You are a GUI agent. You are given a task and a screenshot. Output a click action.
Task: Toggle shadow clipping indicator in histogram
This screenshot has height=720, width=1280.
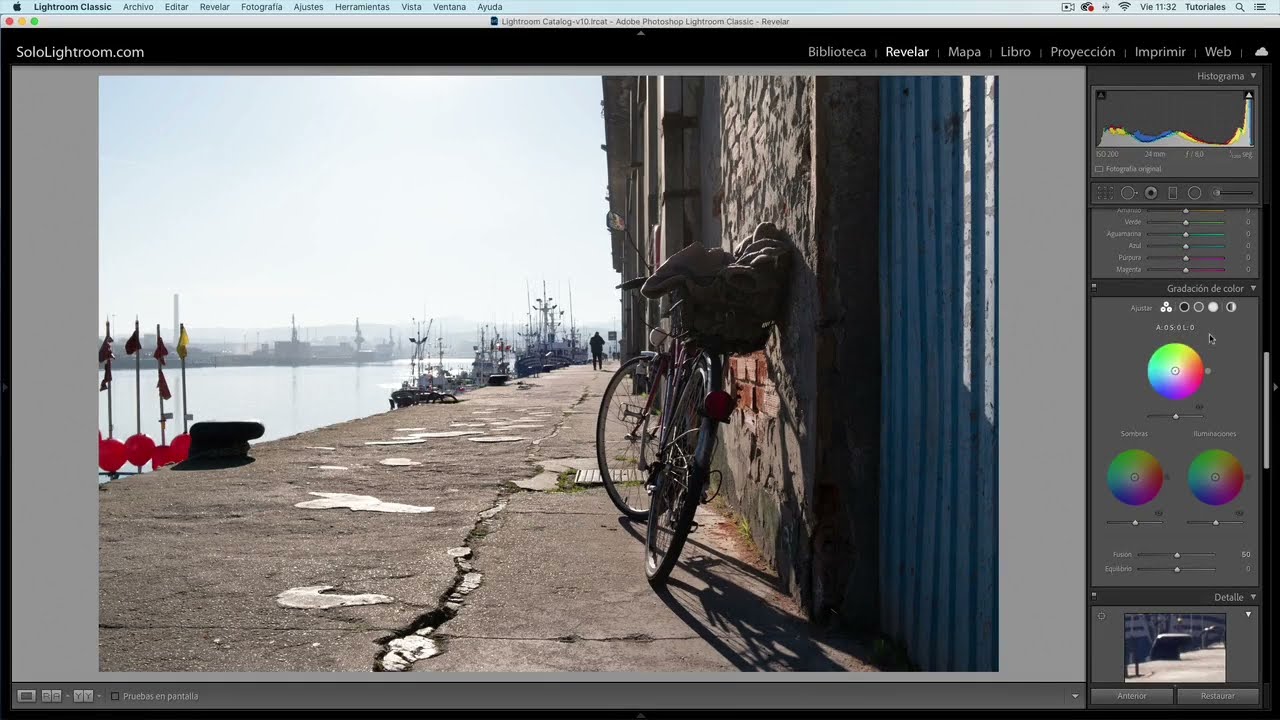point(1101,95)
